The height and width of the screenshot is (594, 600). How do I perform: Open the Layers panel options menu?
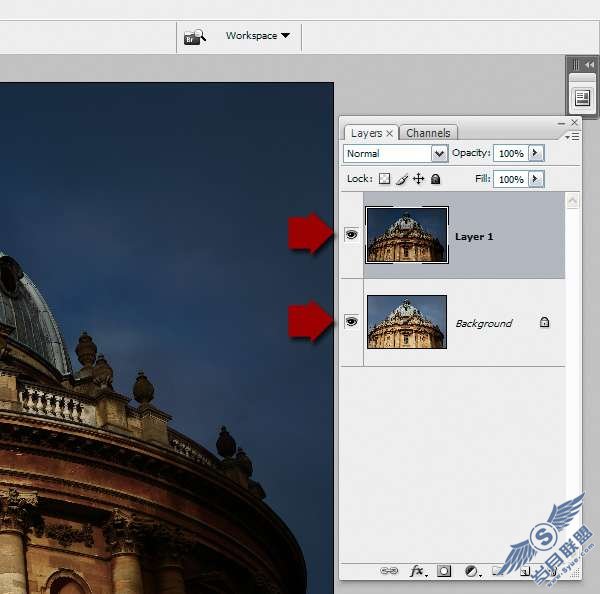(572, 137)
